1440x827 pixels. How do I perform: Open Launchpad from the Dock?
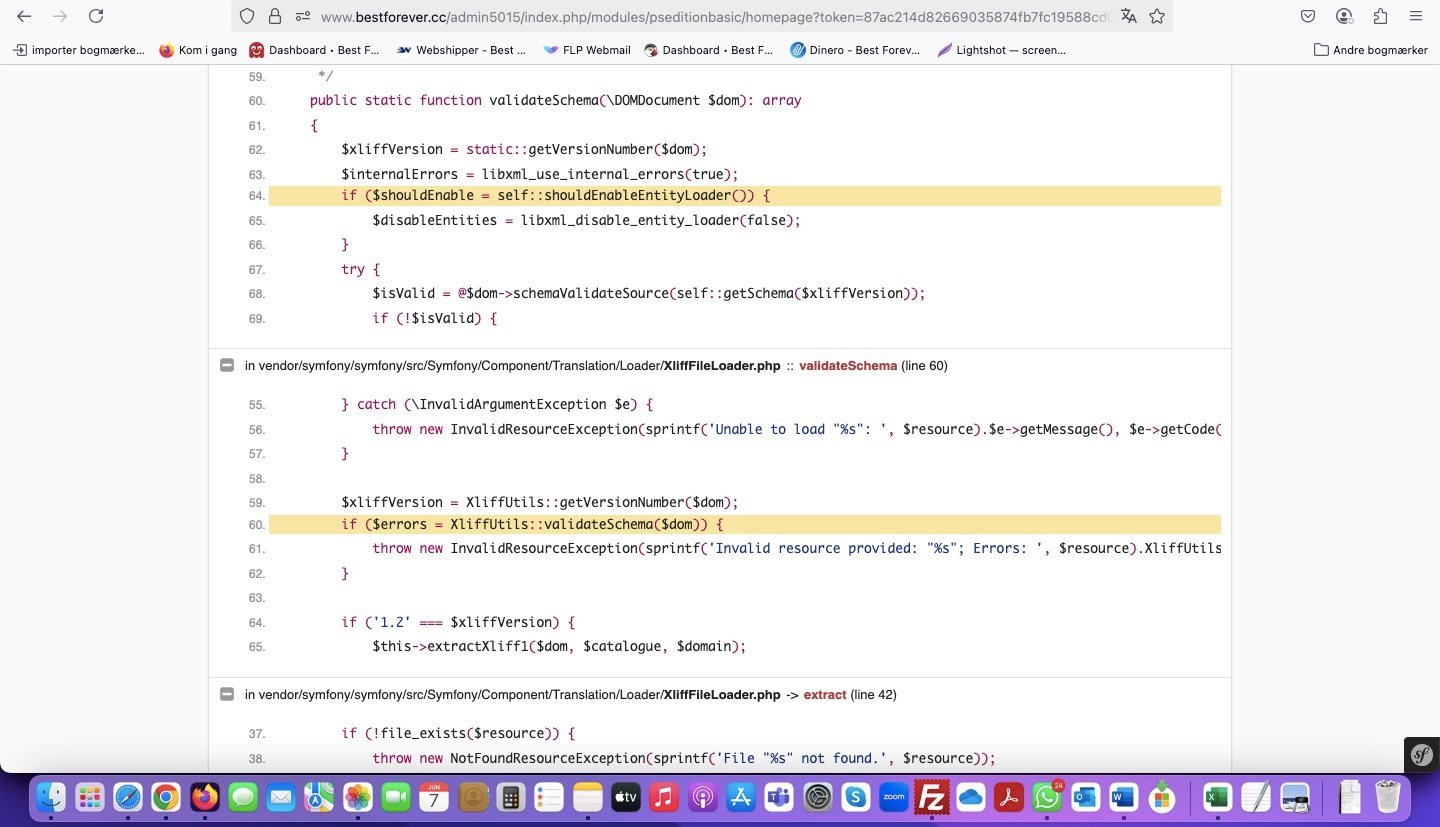point(89,797)
